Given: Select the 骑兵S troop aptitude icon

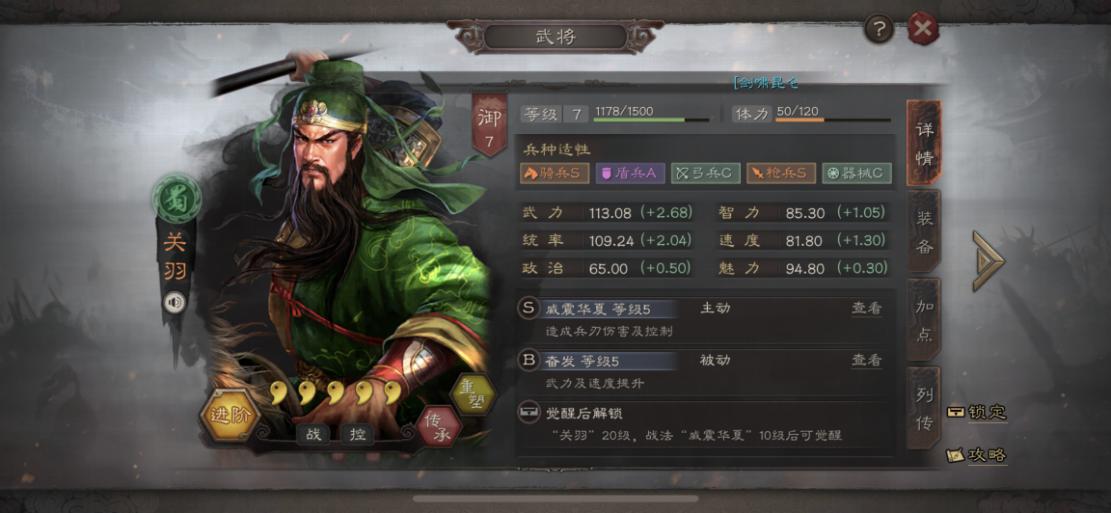Looking at the screenshot, I should pyautogui.click(x=554, y=174).
